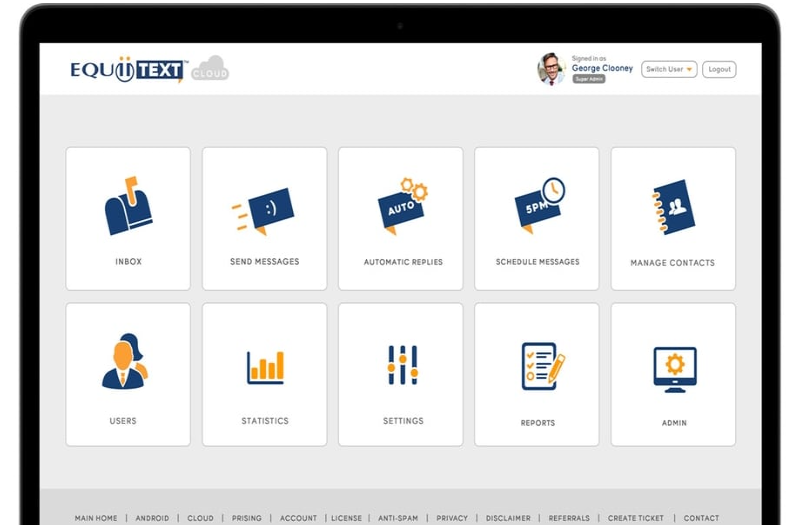Open Automatic Replies gear icon
The width and height of the screenshot is (789, 525).
coord(403,206)
